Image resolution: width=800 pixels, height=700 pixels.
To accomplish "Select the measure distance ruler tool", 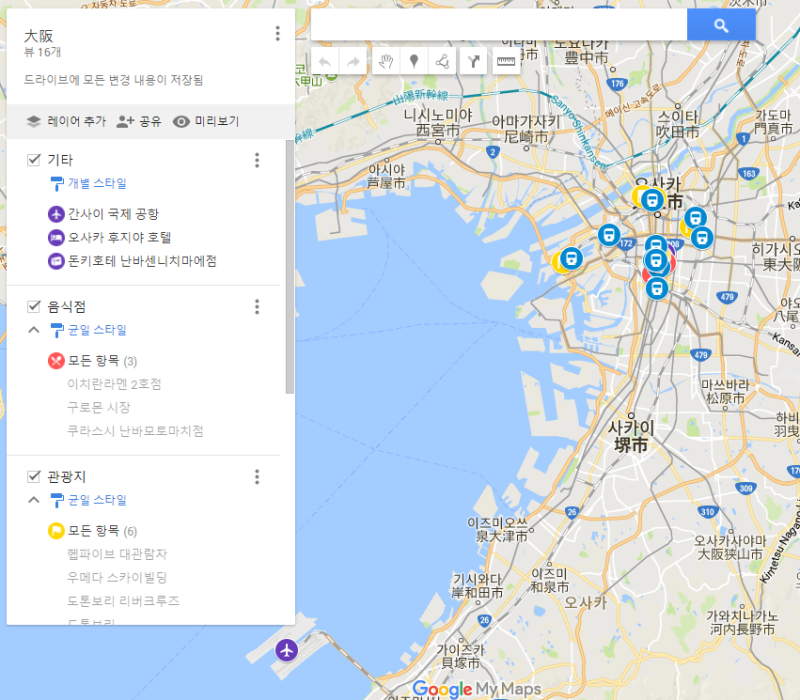I will (506, 62).
